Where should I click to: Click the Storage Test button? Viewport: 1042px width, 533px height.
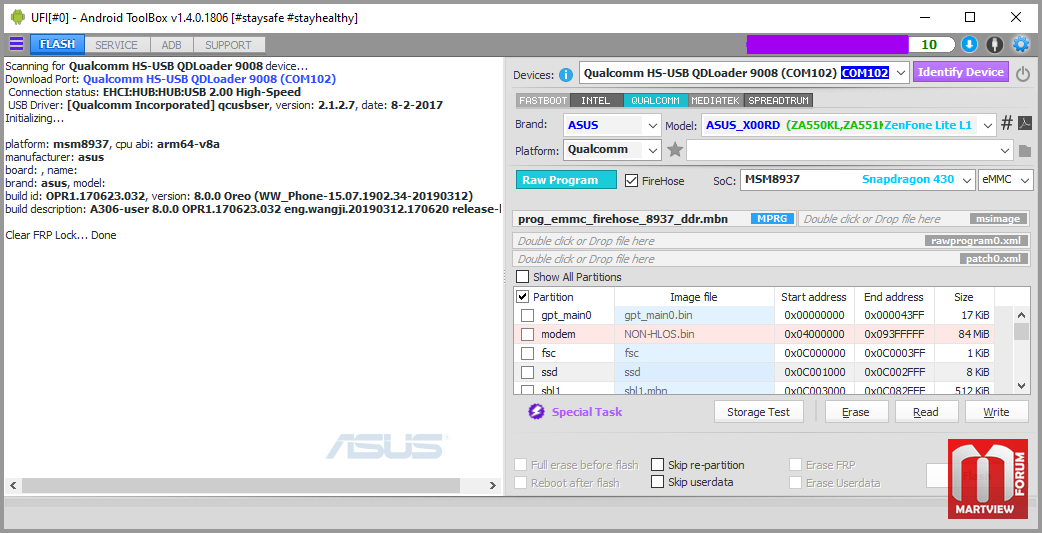click(x=759, y=412)
